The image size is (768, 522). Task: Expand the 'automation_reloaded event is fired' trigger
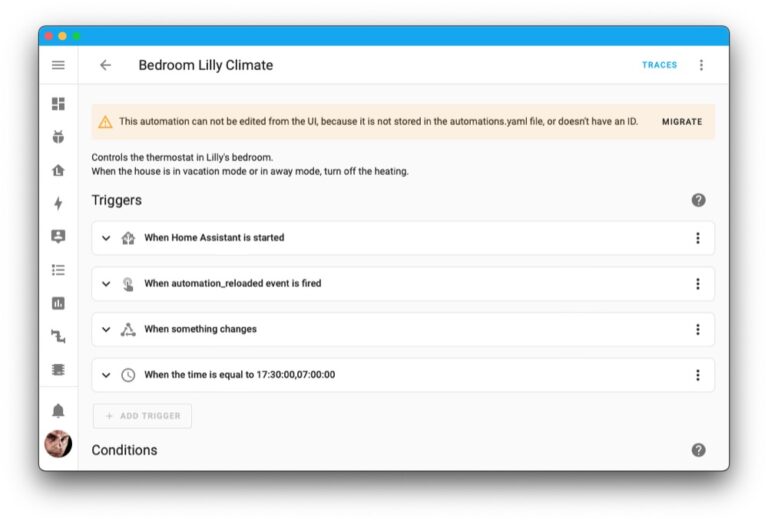point(106,284)
